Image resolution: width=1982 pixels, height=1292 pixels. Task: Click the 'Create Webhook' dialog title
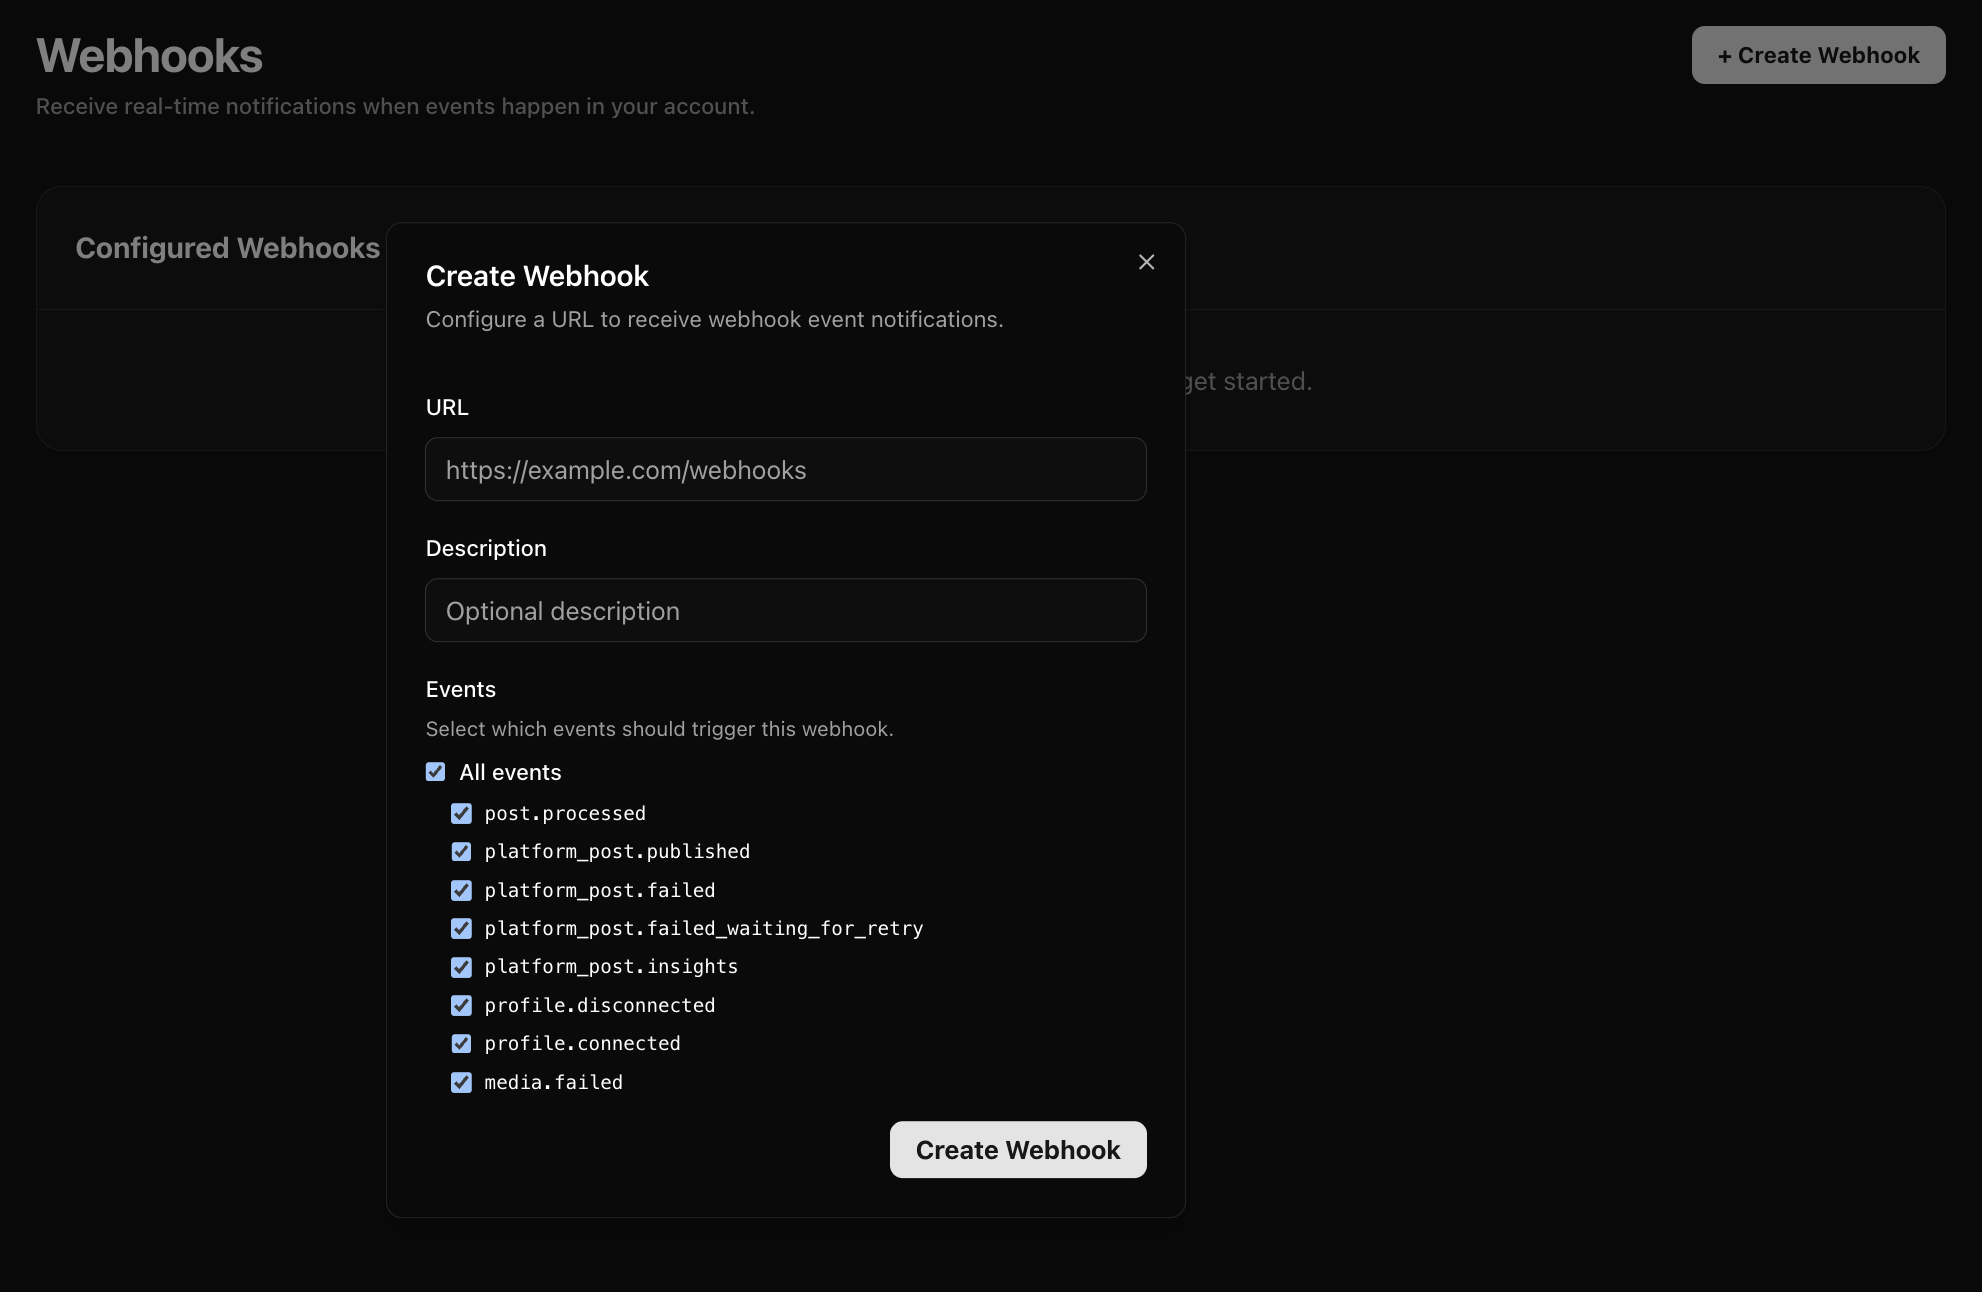pos(537,276)
